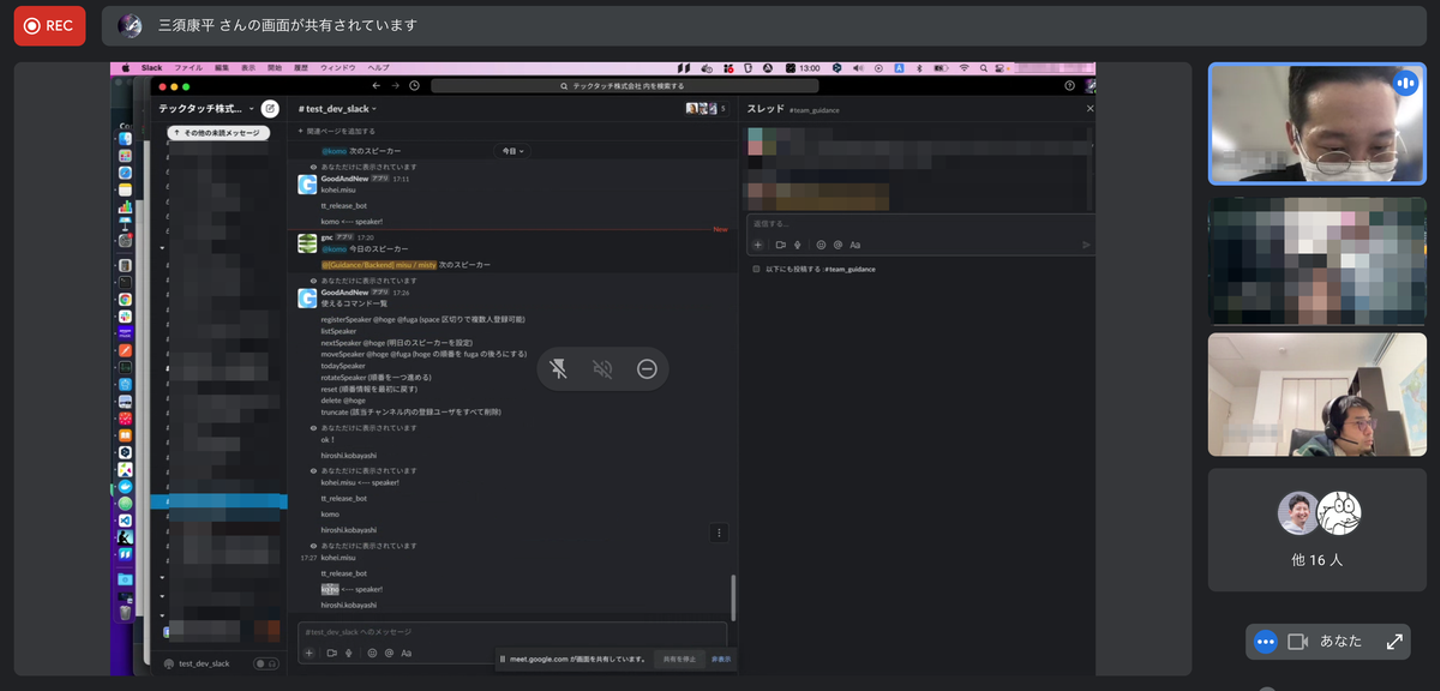Click three-dot more actions on message
The height and width of the screenshot is (691, 1440).
click(719, 533)
